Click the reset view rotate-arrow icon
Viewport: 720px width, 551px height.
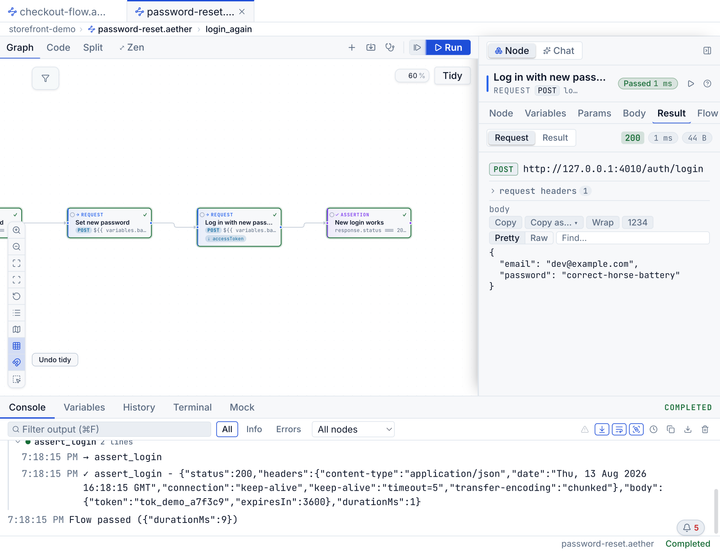(x=17, y=296)
